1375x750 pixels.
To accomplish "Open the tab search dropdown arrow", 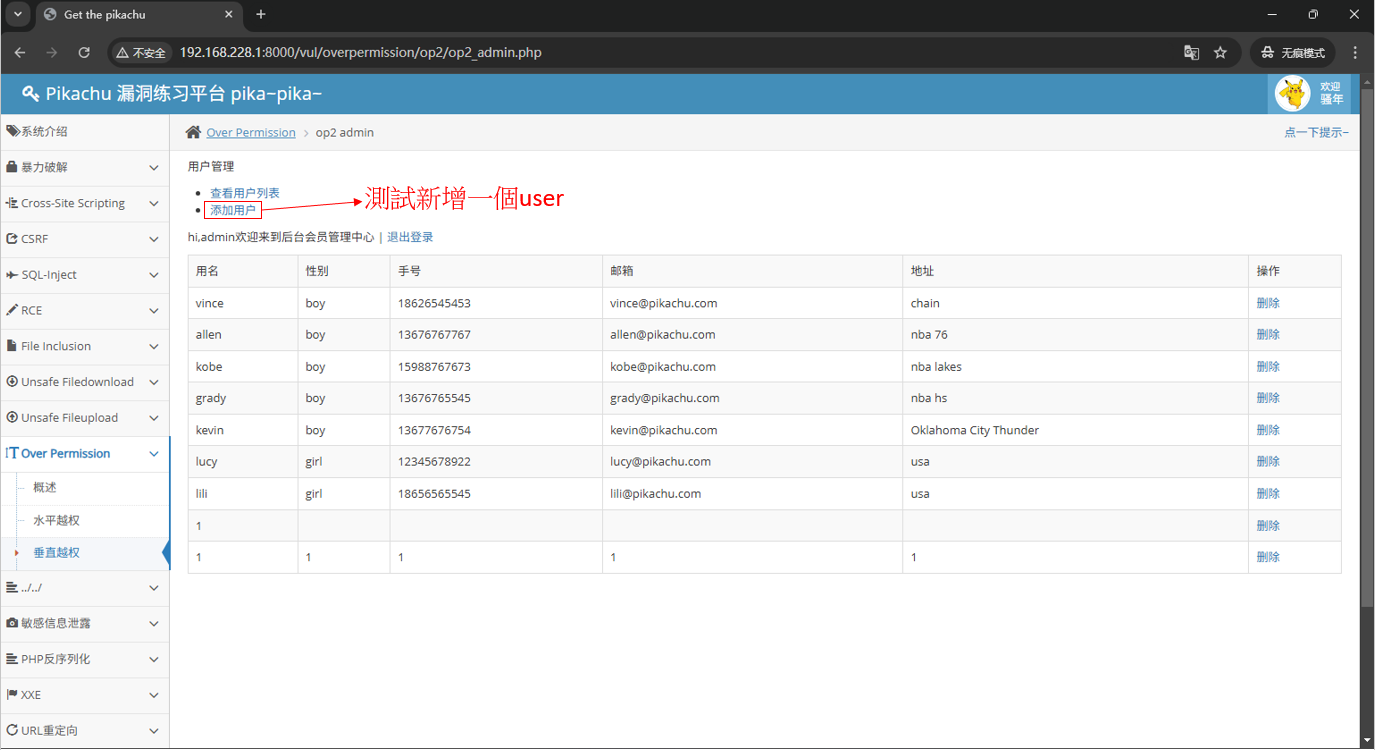I will click(18, 15).
